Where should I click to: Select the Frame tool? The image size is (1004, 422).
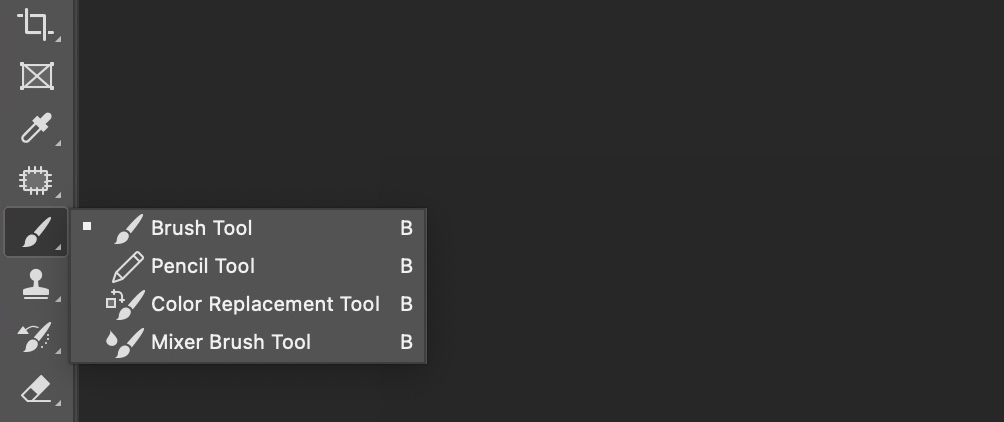pos(36,76)
